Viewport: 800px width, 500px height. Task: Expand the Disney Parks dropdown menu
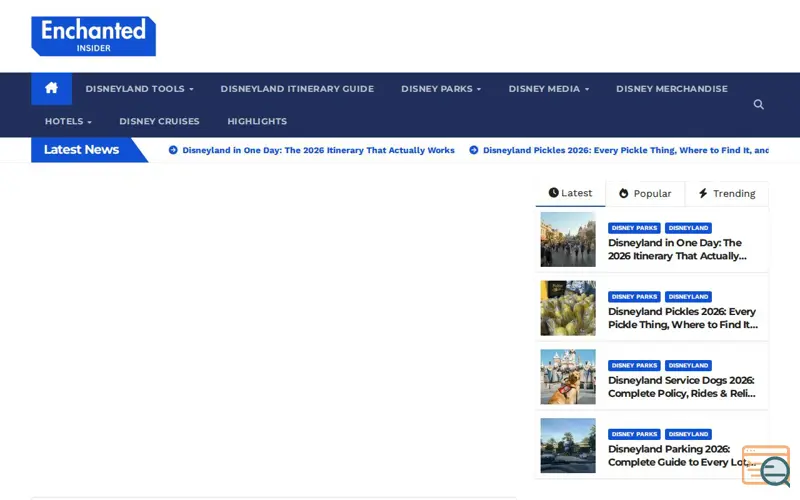(441, 89)
